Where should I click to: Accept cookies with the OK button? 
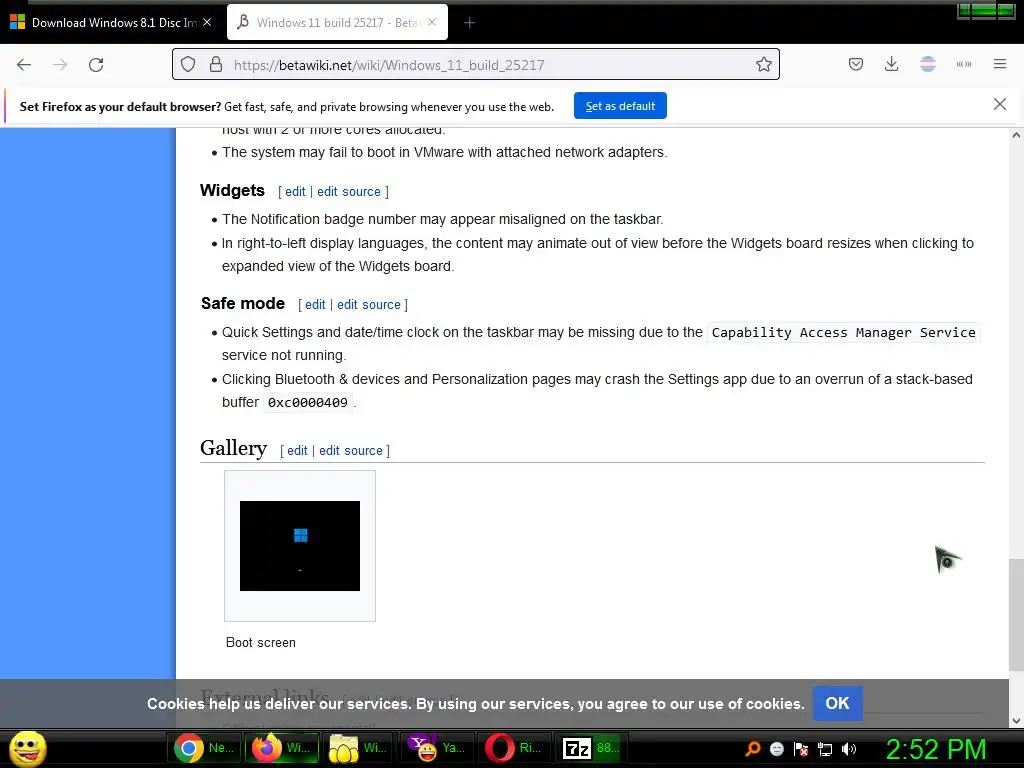point(837,703)
